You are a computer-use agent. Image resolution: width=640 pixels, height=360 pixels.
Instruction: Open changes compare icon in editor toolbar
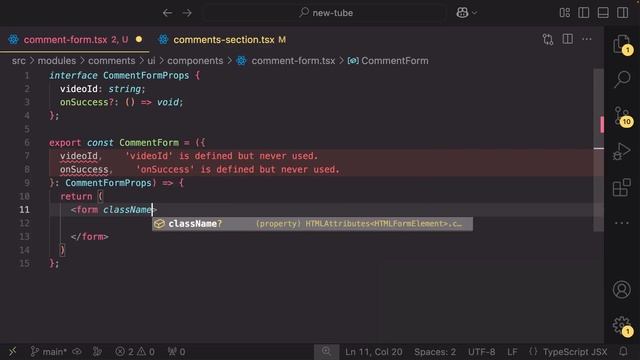pos(548,40)
